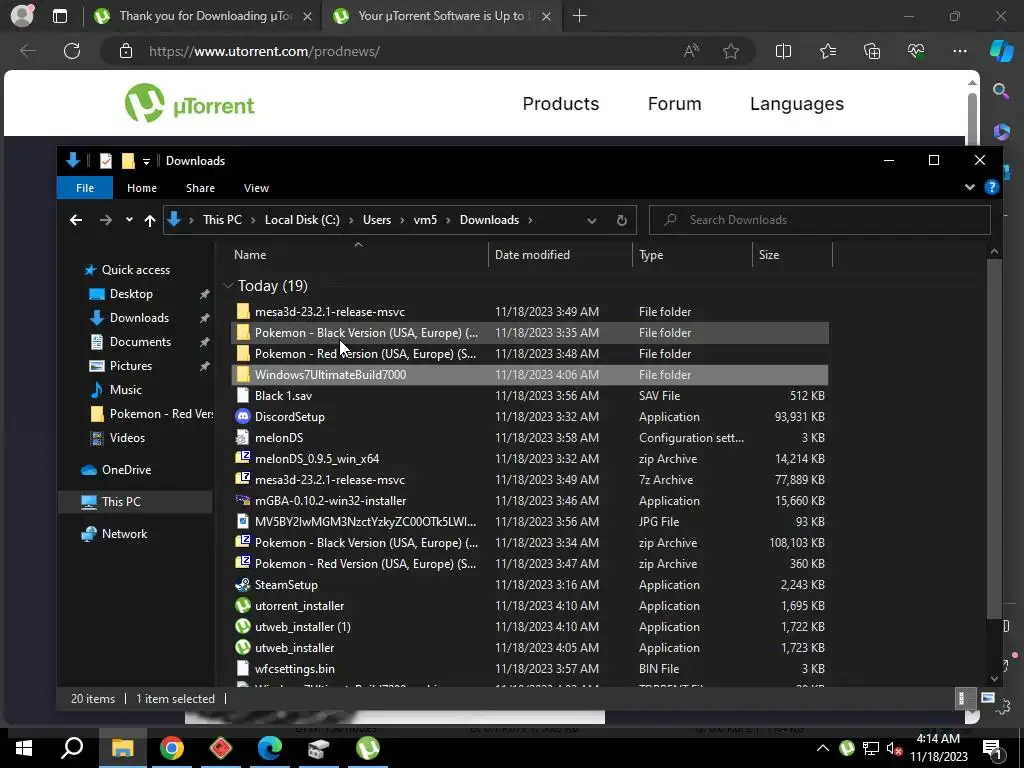Open Forum link on uTorrent site
The width and height of the screenshot is (1024, 768).
(x=674, y=104)
